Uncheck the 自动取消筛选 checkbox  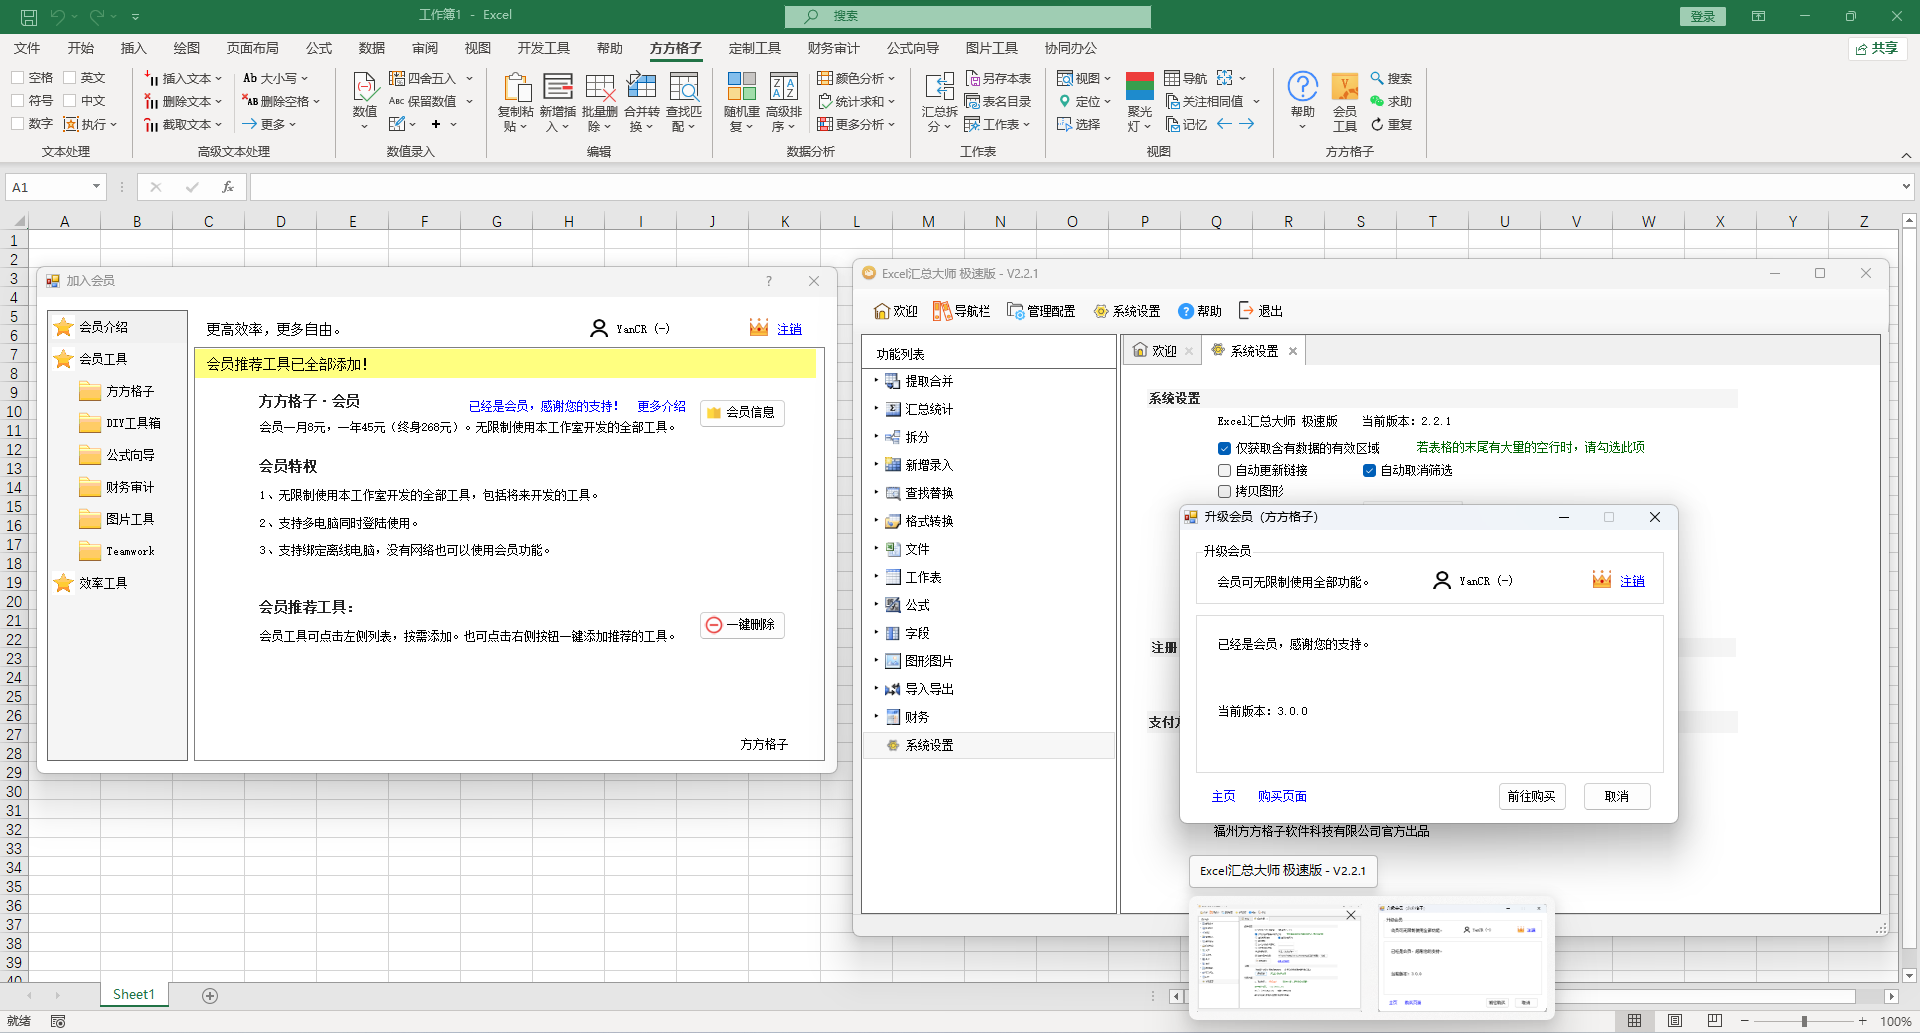tap(1369, 470)
